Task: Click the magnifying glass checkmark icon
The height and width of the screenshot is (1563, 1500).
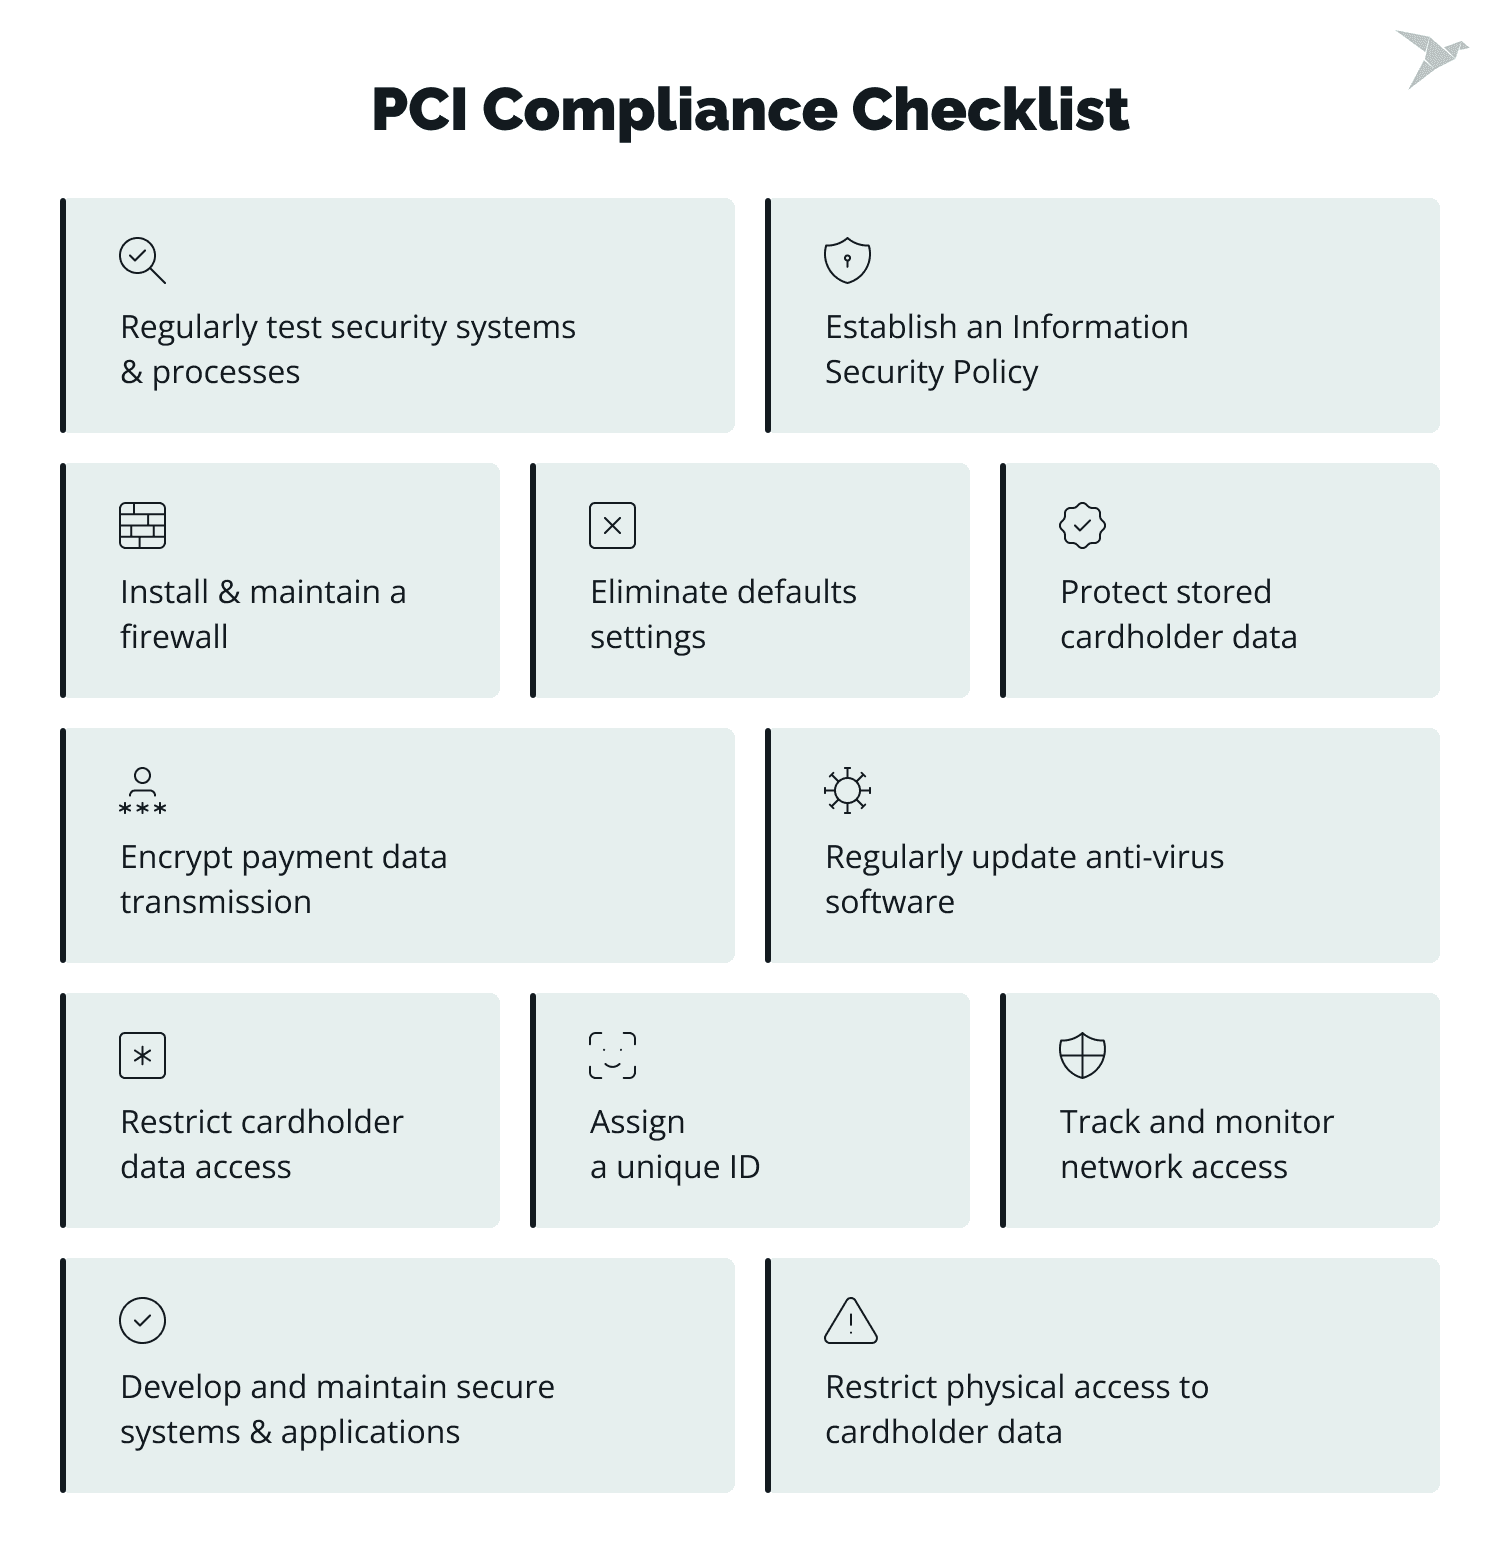Action: (142, 260)
